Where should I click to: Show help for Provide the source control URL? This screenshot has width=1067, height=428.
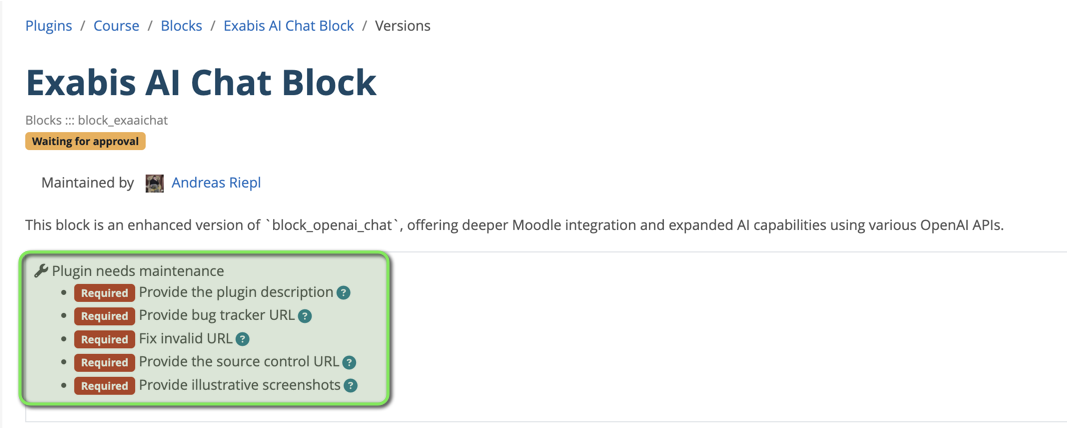pos(350,363)
